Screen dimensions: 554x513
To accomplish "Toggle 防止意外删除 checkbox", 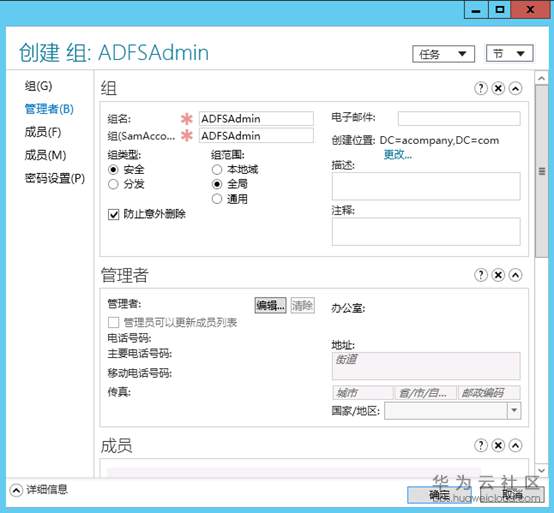I will pyautogui.click(x=113, y=214).
